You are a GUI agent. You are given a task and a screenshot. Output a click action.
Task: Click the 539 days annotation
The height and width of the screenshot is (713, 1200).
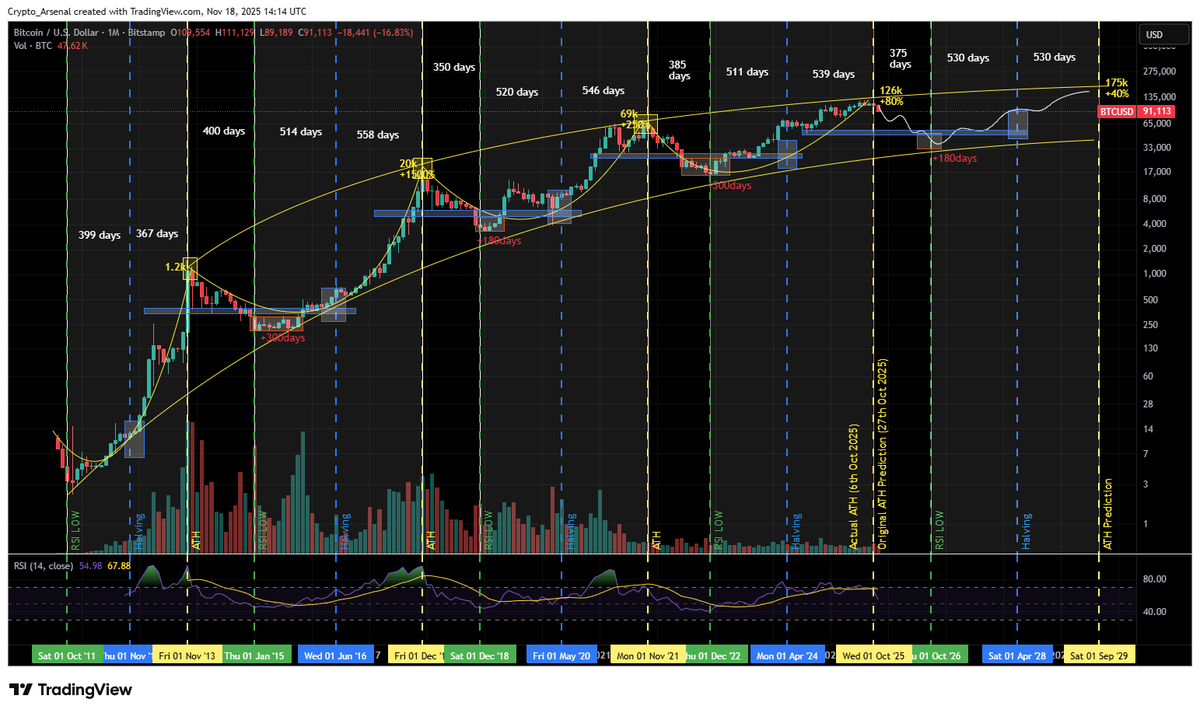[x=833, y=74]
